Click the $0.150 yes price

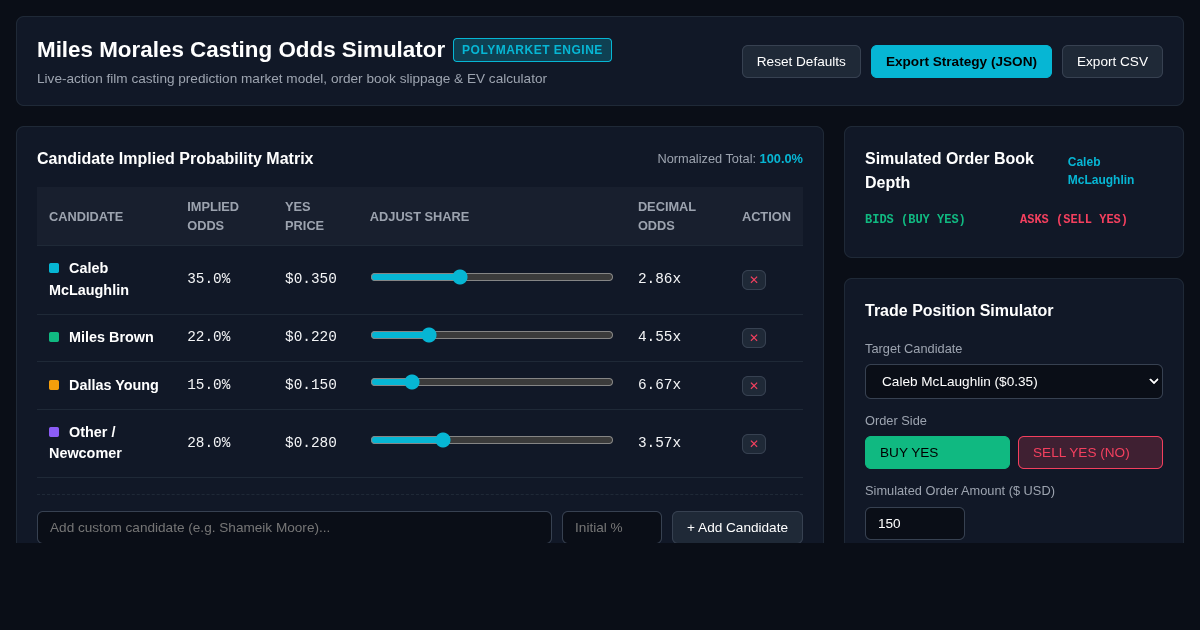coord(311,385)
